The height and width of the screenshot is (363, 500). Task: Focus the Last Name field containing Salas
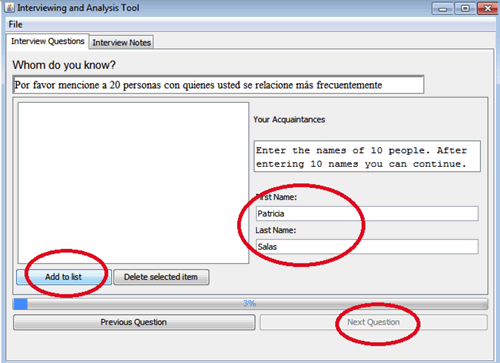(x=367, y=247)
